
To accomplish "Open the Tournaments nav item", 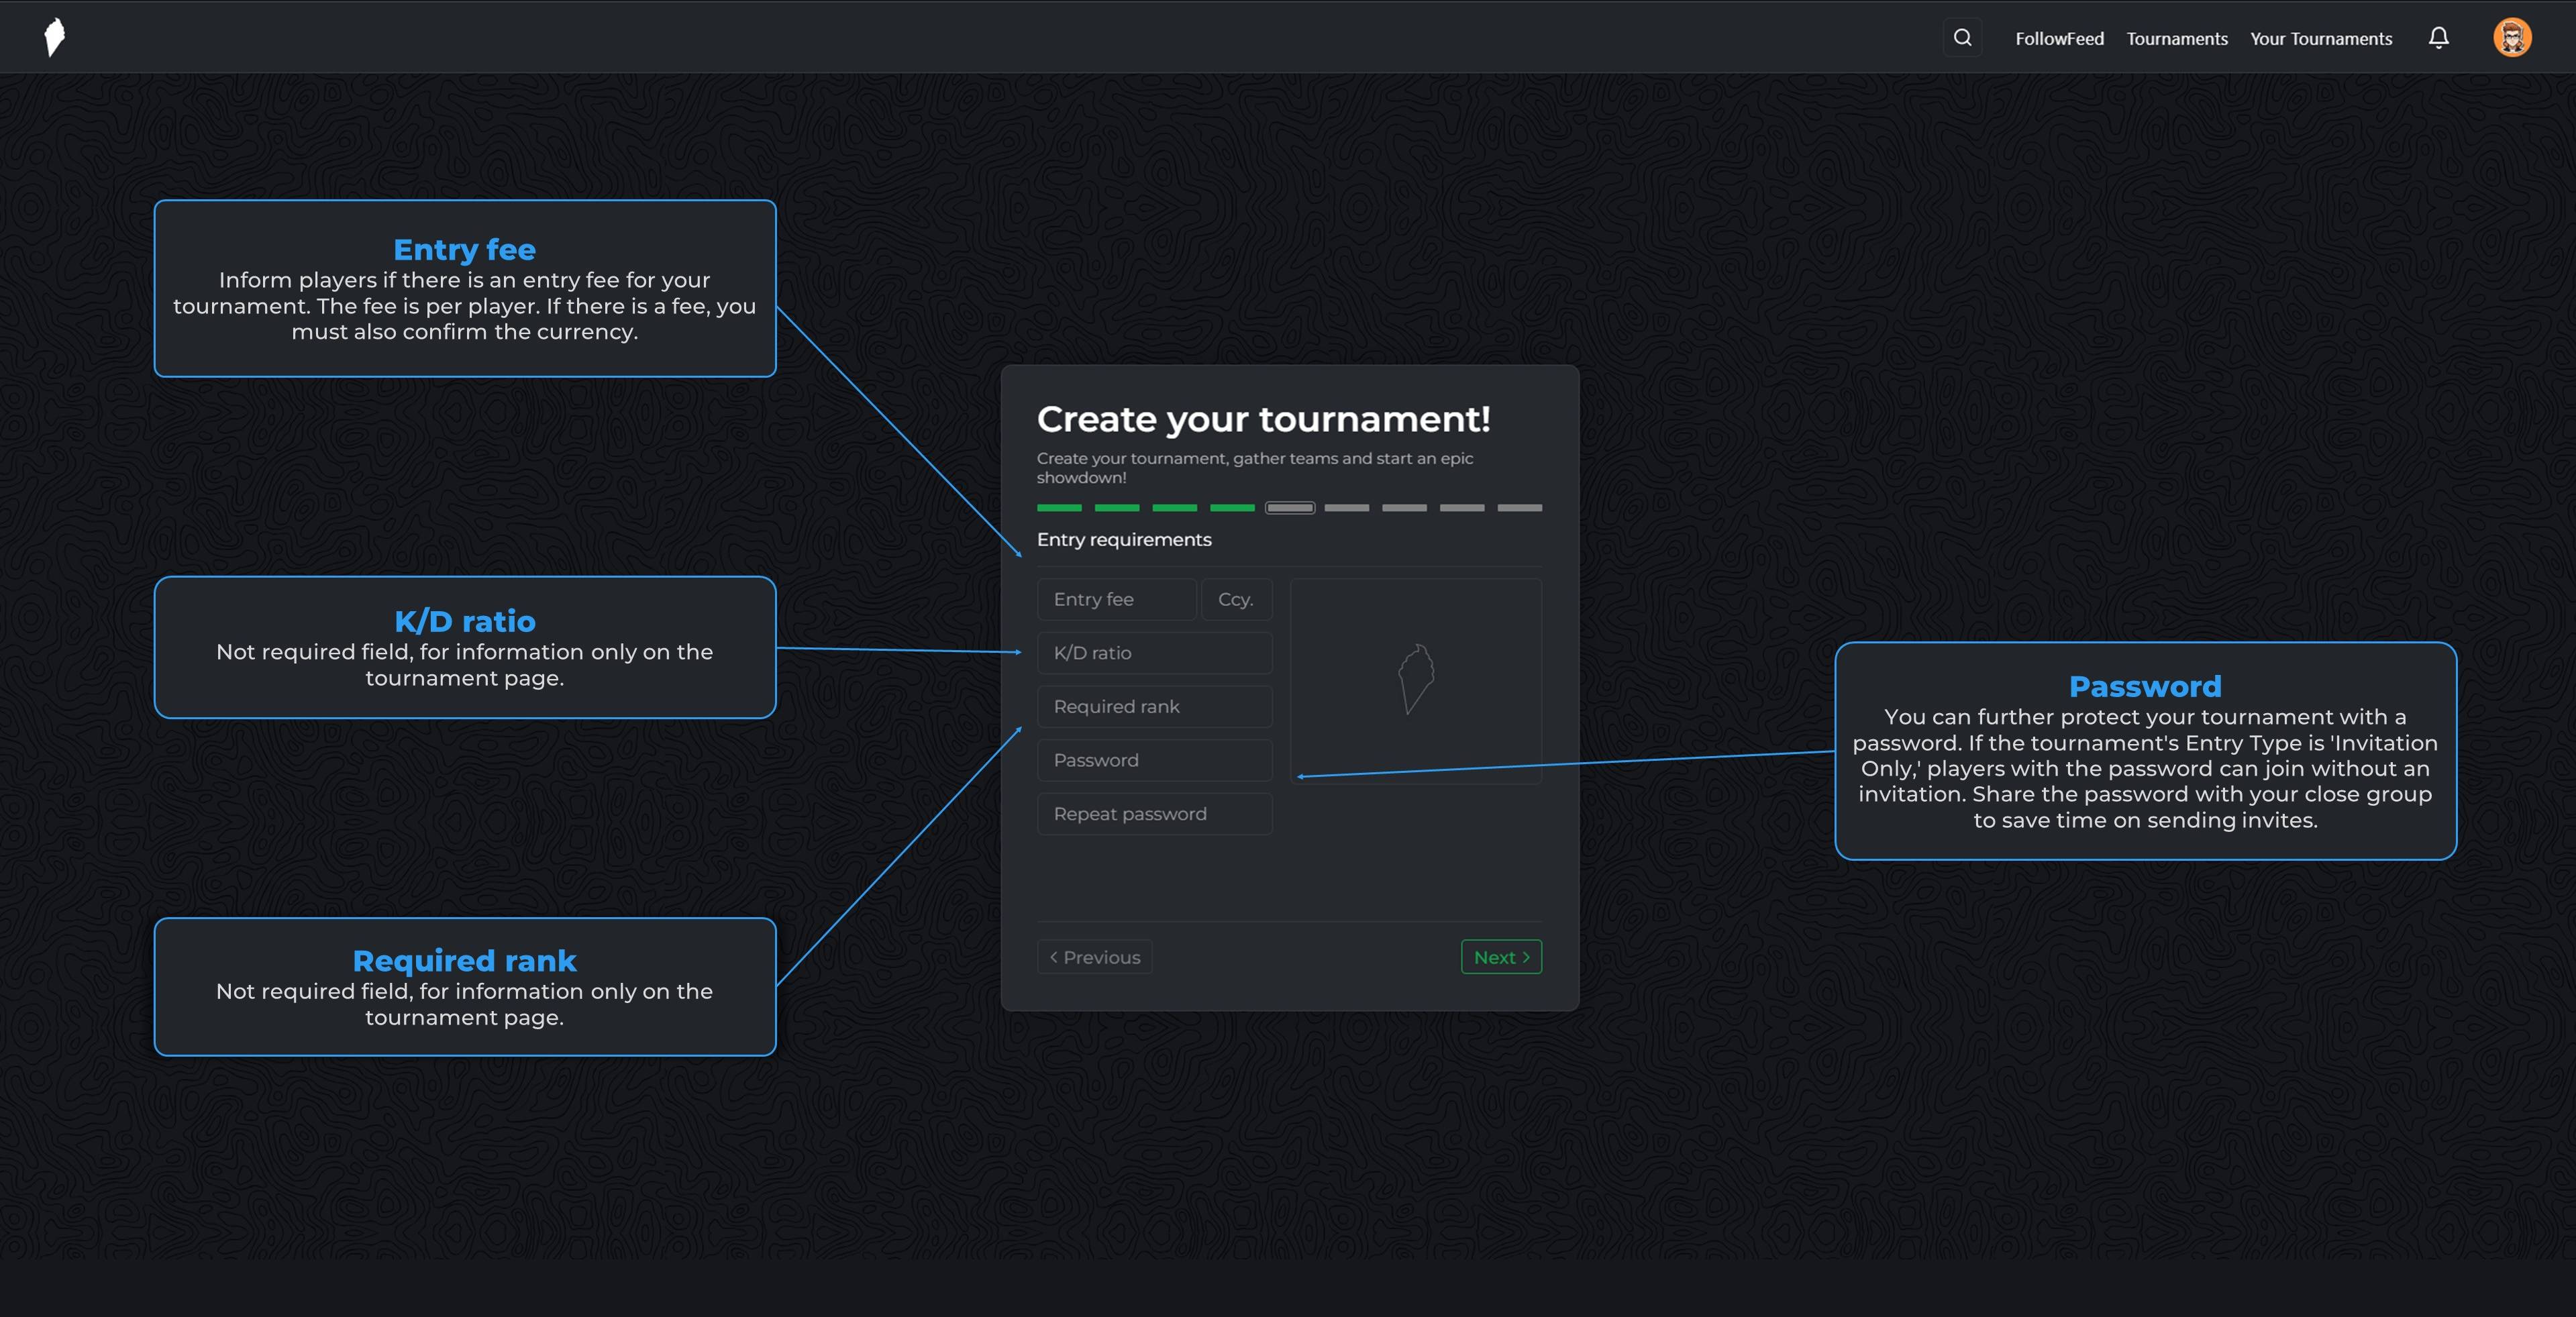I will pos(2176,39).
